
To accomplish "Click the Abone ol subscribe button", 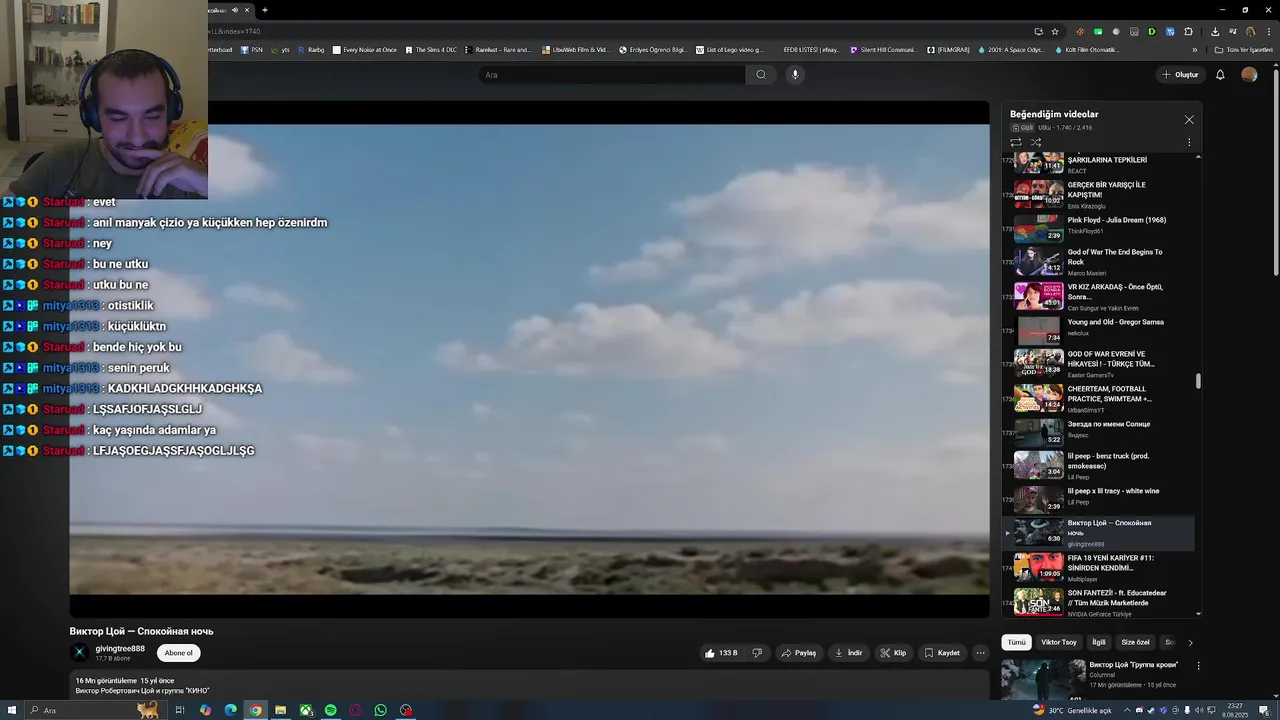I will [x=179, y=653].
